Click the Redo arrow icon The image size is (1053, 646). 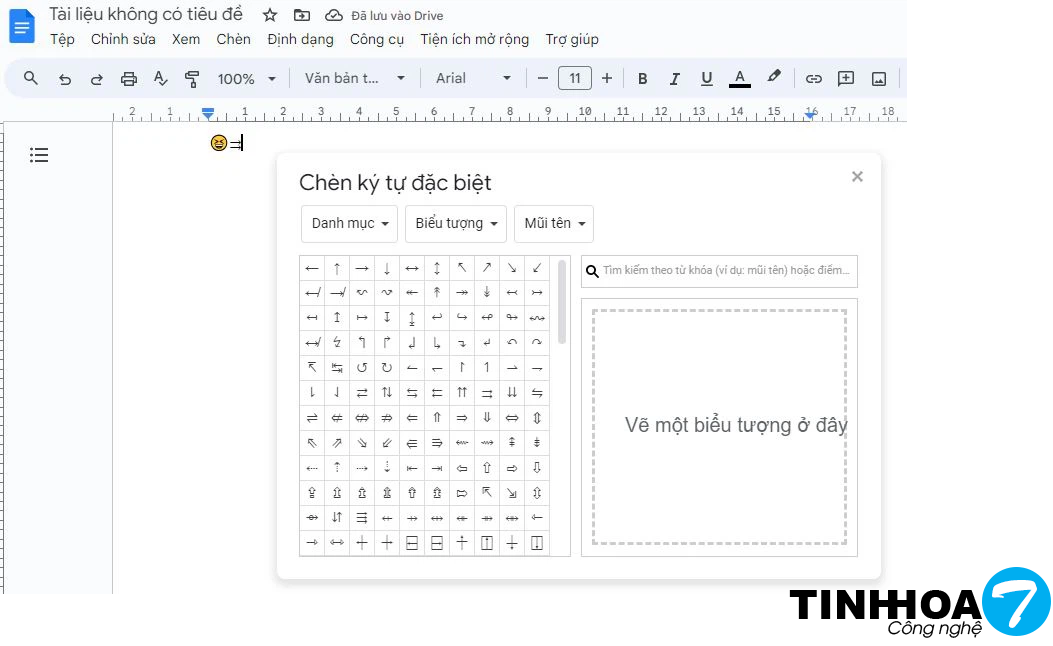click(x=97, y=79)
